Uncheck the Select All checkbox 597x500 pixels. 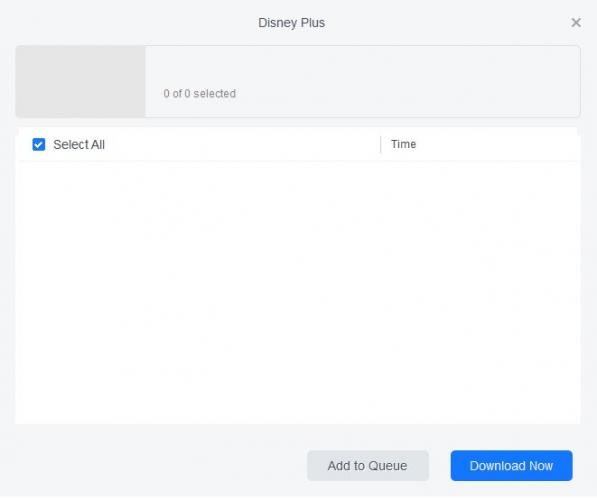point(38,144)
